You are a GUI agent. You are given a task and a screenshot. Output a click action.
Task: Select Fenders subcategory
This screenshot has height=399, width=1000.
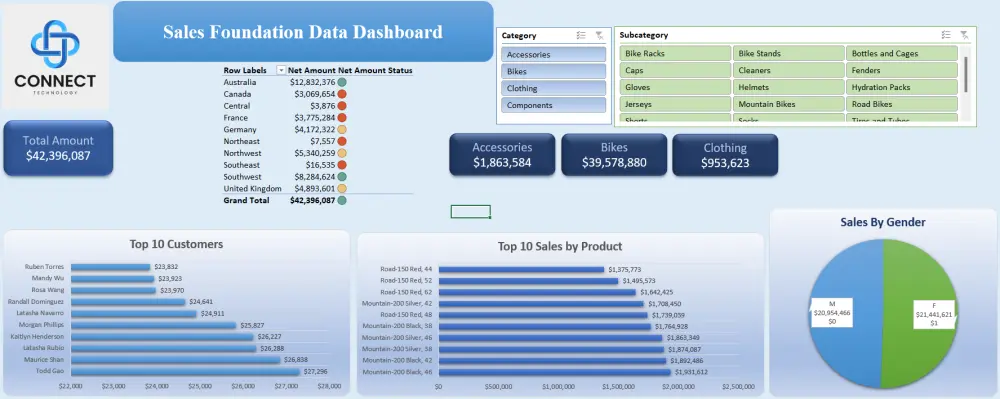click(902, 70)
